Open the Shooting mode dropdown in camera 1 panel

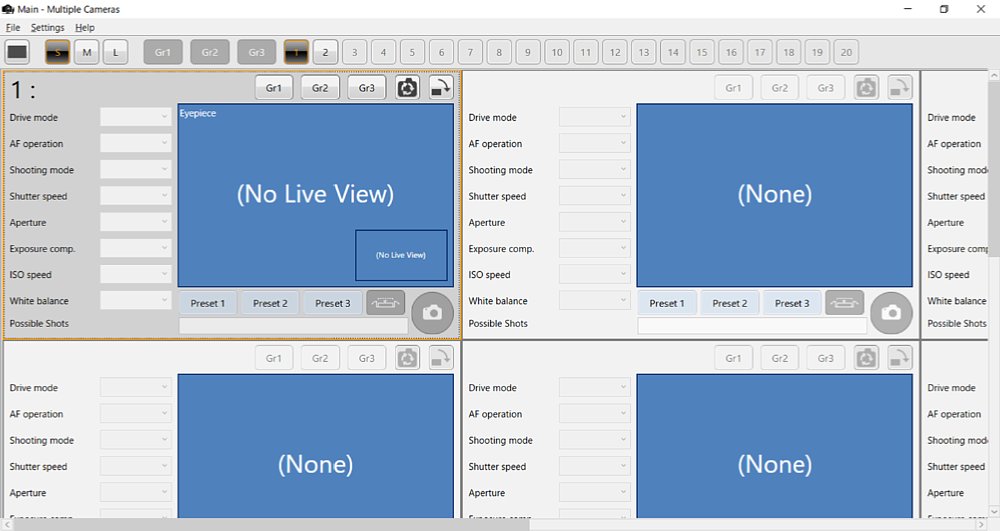tap(135, 170)
